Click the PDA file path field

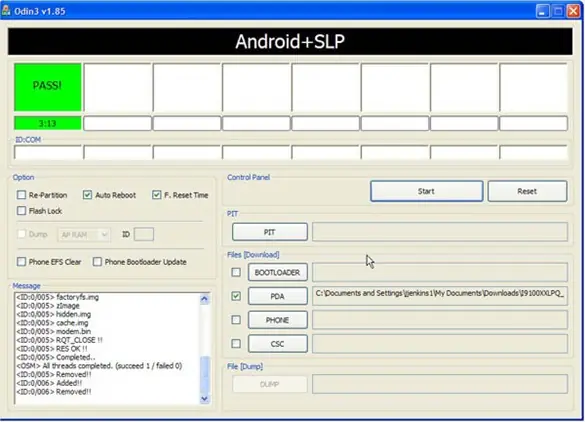coord(440,296)
